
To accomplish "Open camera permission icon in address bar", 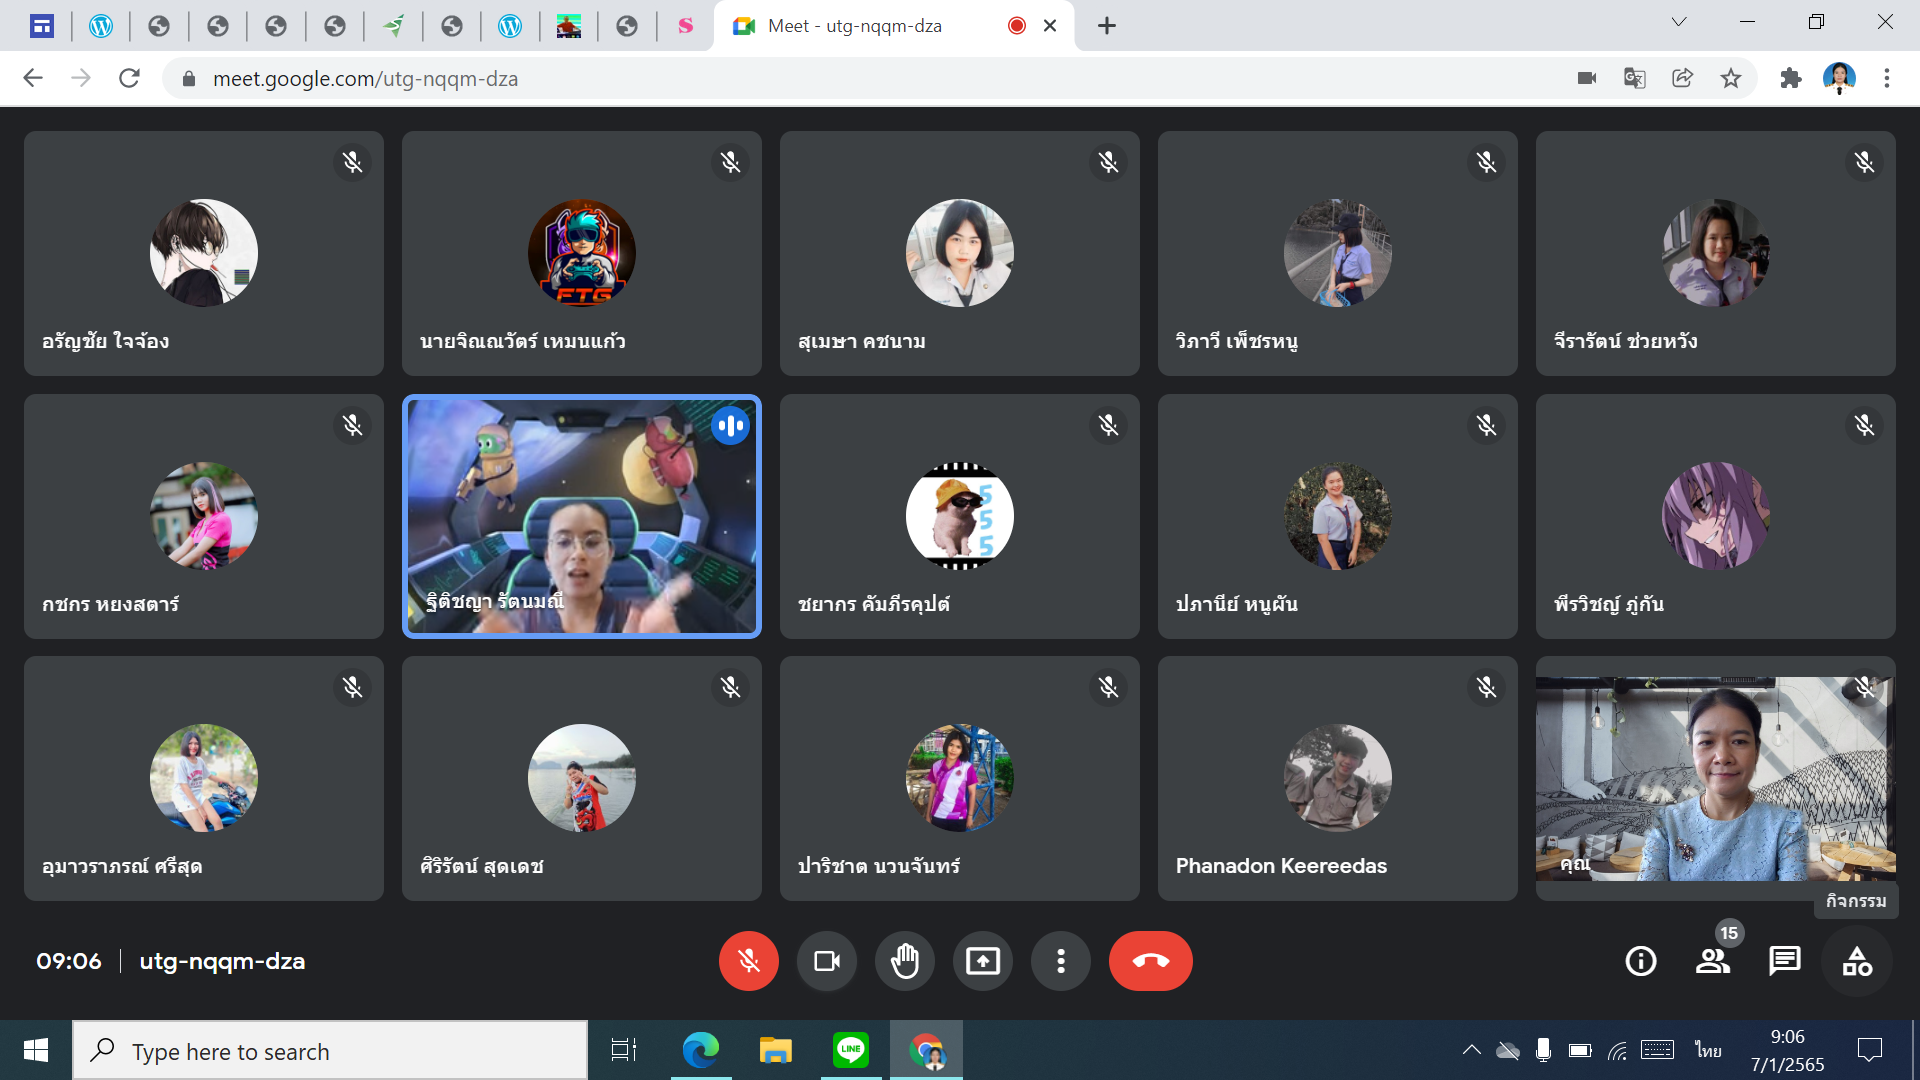I will 1586,78.
